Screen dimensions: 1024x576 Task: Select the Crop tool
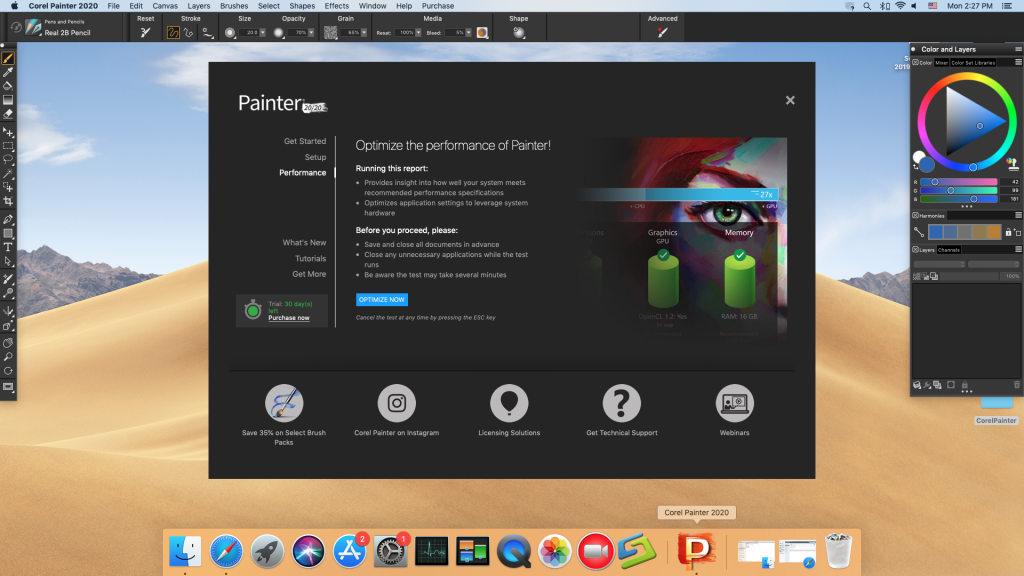click(8, 196)
